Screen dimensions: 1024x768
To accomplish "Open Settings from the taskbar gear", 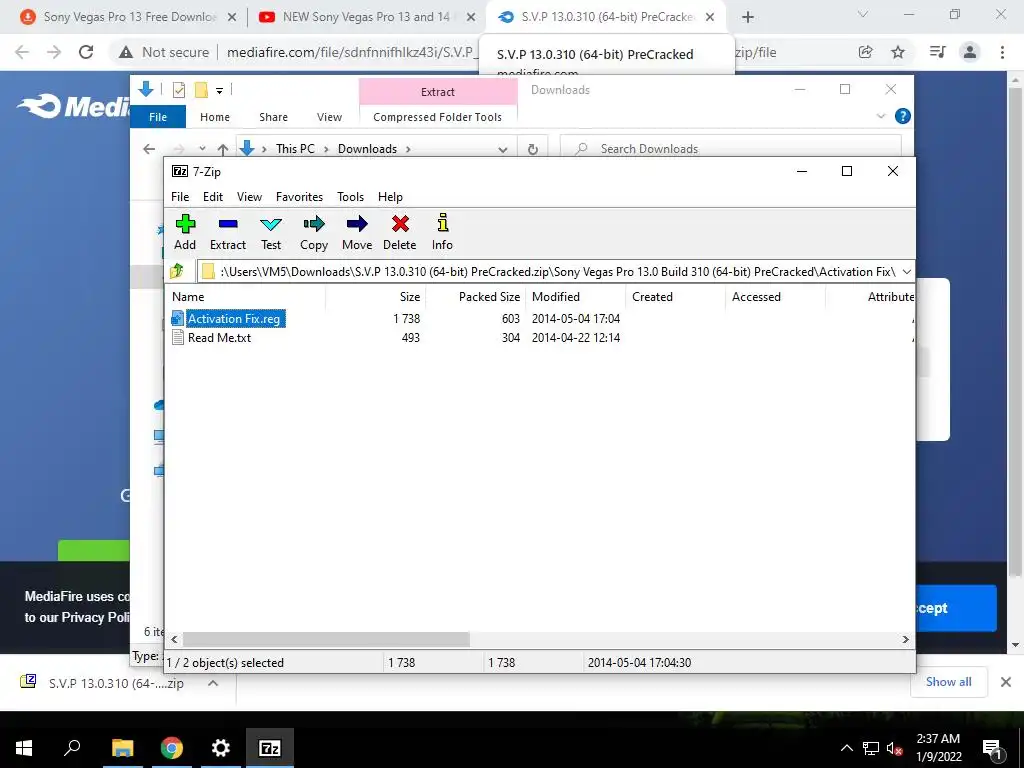I will (x=221, y=748).
